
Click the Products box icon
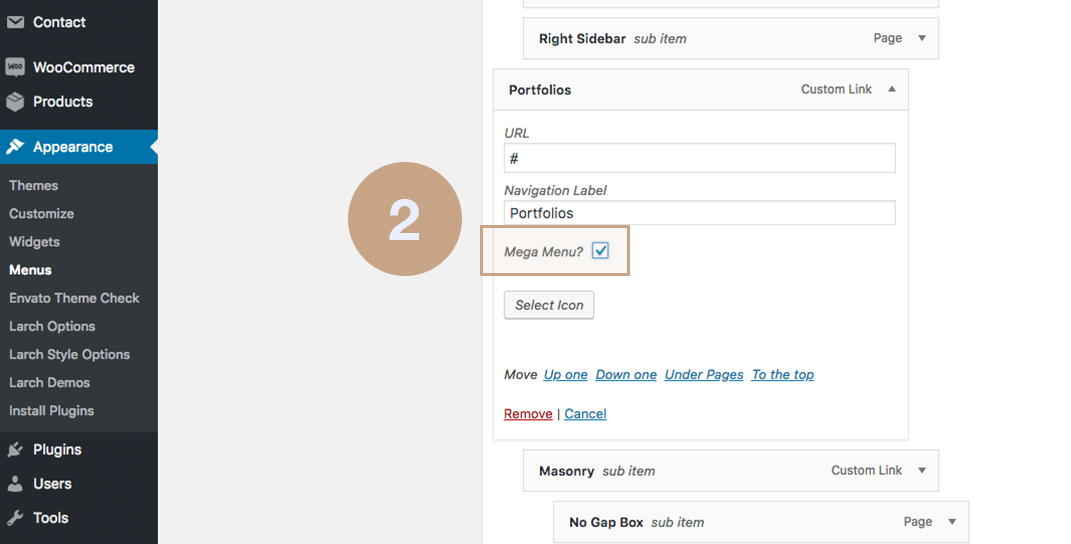pos(15,101)
